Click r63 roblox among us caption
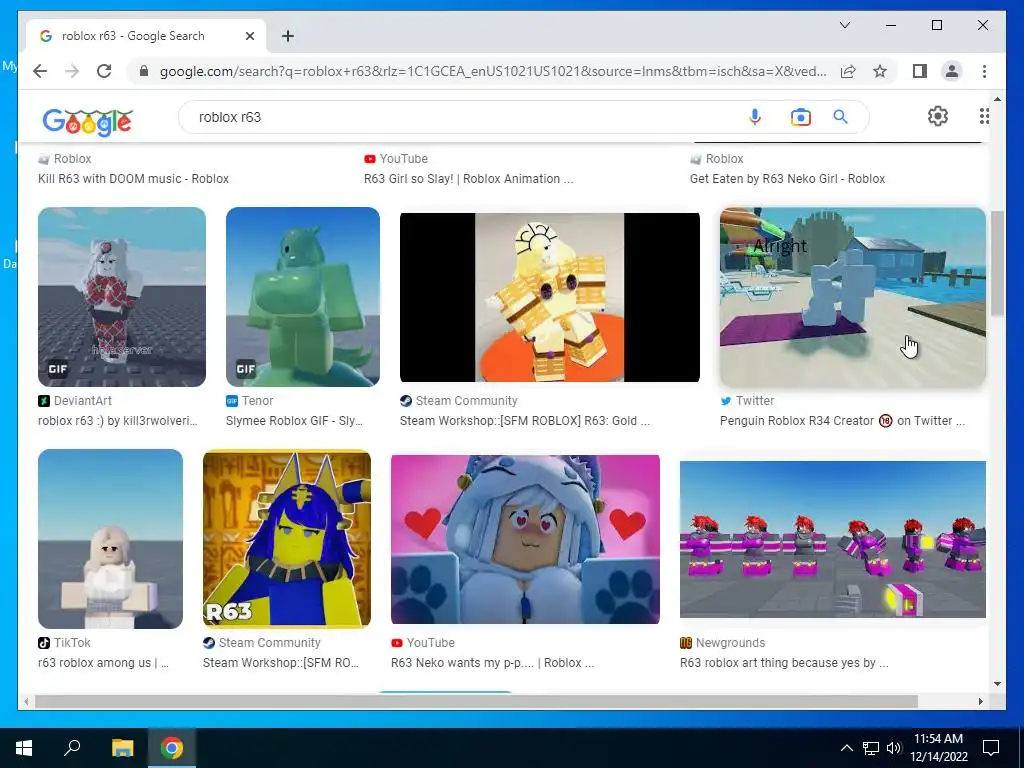 click(x=103, y=662)
